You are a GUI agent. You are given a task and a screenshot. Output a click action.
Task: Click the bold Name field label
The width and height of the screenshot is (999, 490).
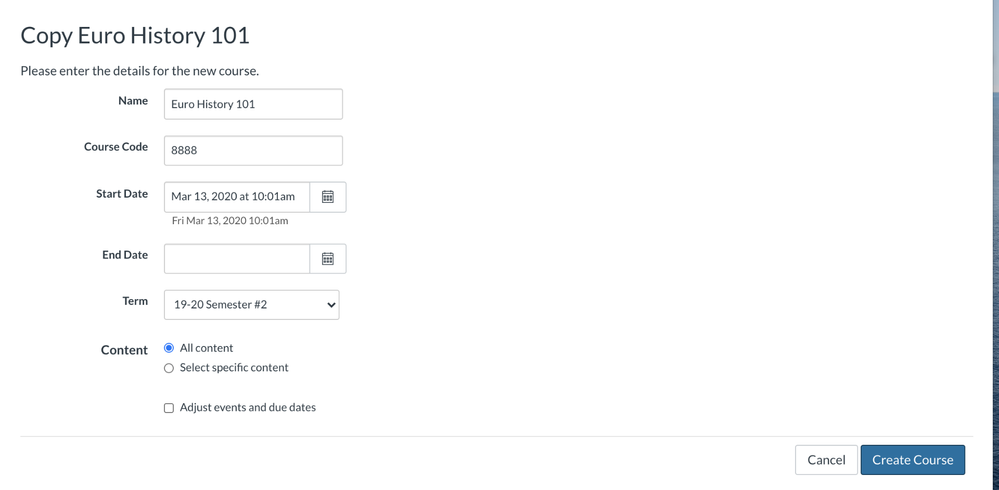(x=133, y=101)
